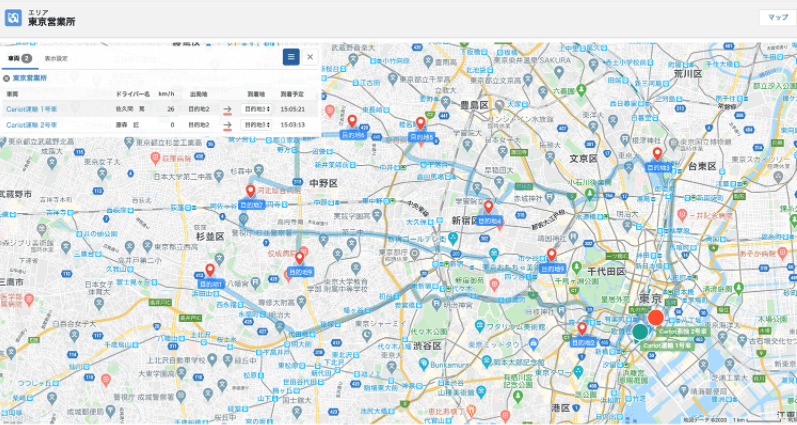Click the destination pin labeled 目的地6 near 東長崎
This screenshot has height=425, width=797.
(x=352, y=121)
